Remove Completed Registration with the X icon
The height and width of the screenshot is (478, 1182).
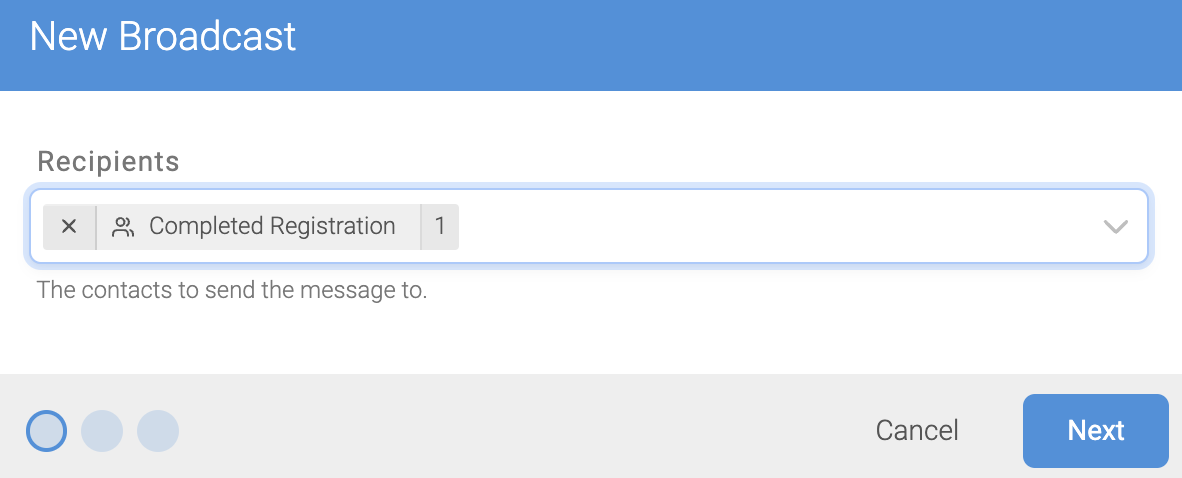pyautogui.click(x=69, y=226)
